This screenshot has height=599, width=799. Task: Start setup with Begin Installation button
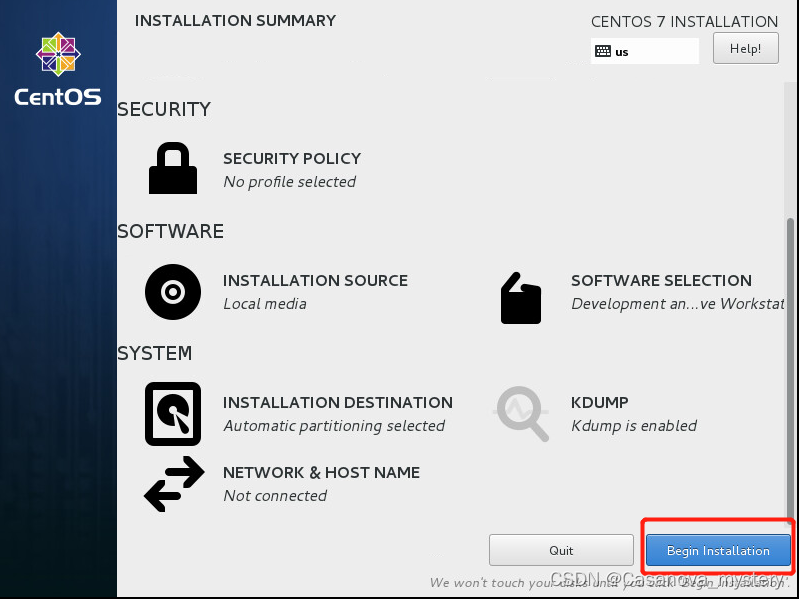pyautogui.click(x=718, y=550)
